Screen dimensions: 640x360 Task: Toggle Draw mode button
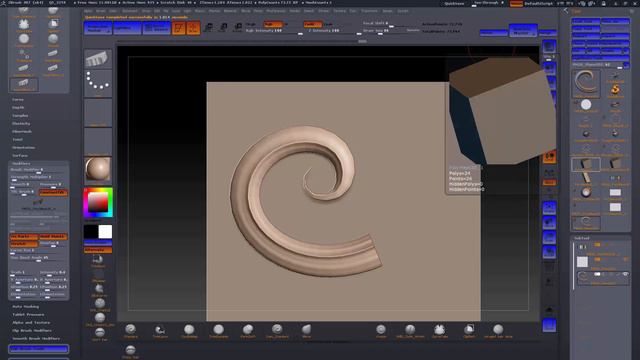[193, 28]
